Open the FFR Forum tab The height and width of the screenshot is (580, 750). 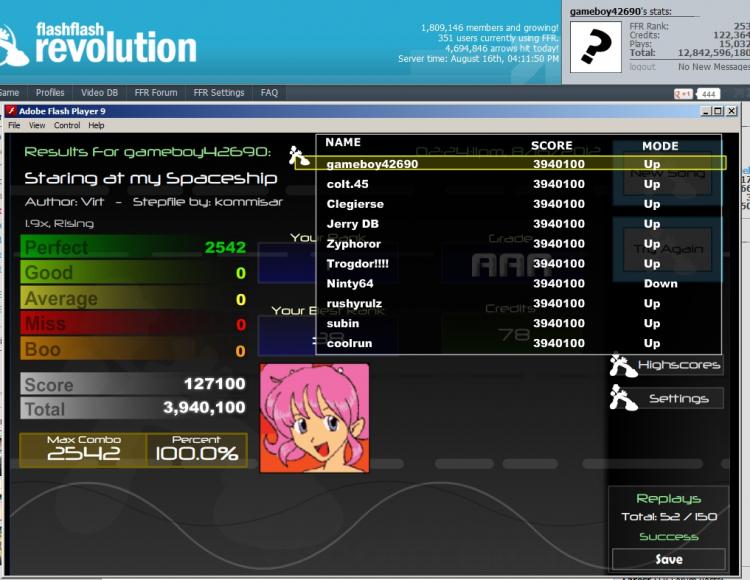(156, 93)
